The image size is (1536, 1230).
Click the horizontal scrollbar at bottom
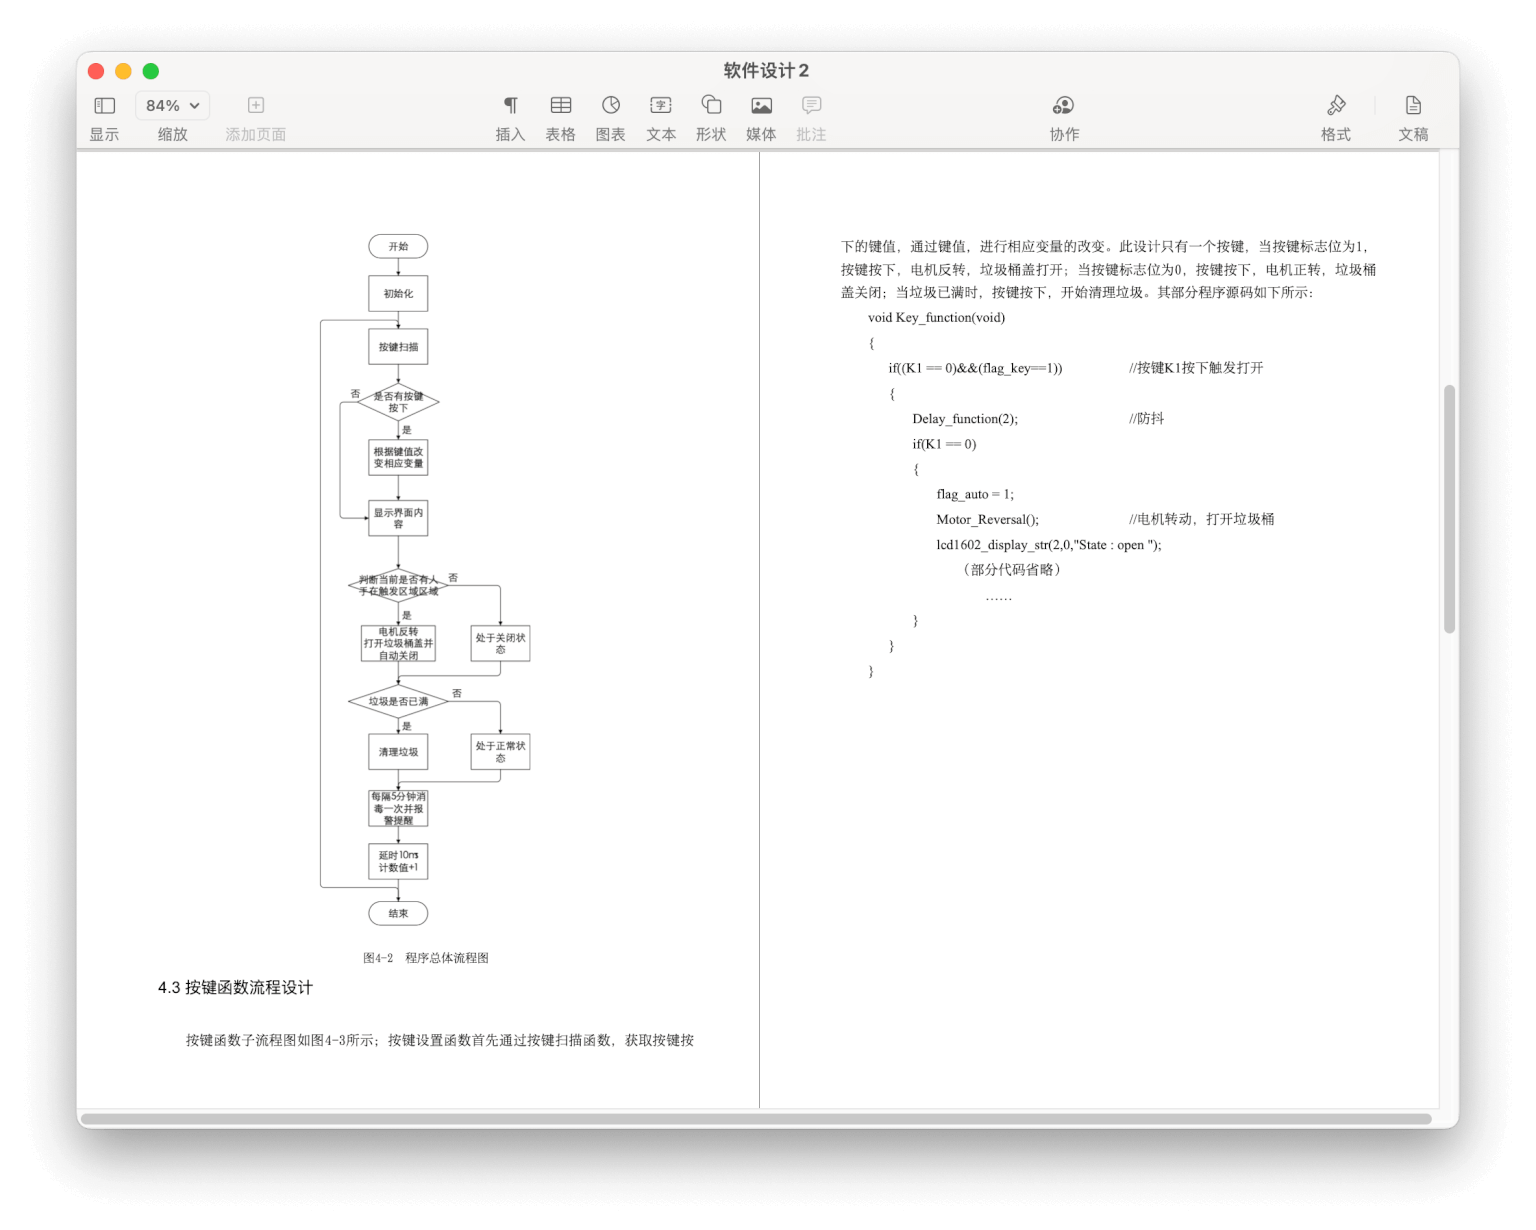(x=756, y=1119)
